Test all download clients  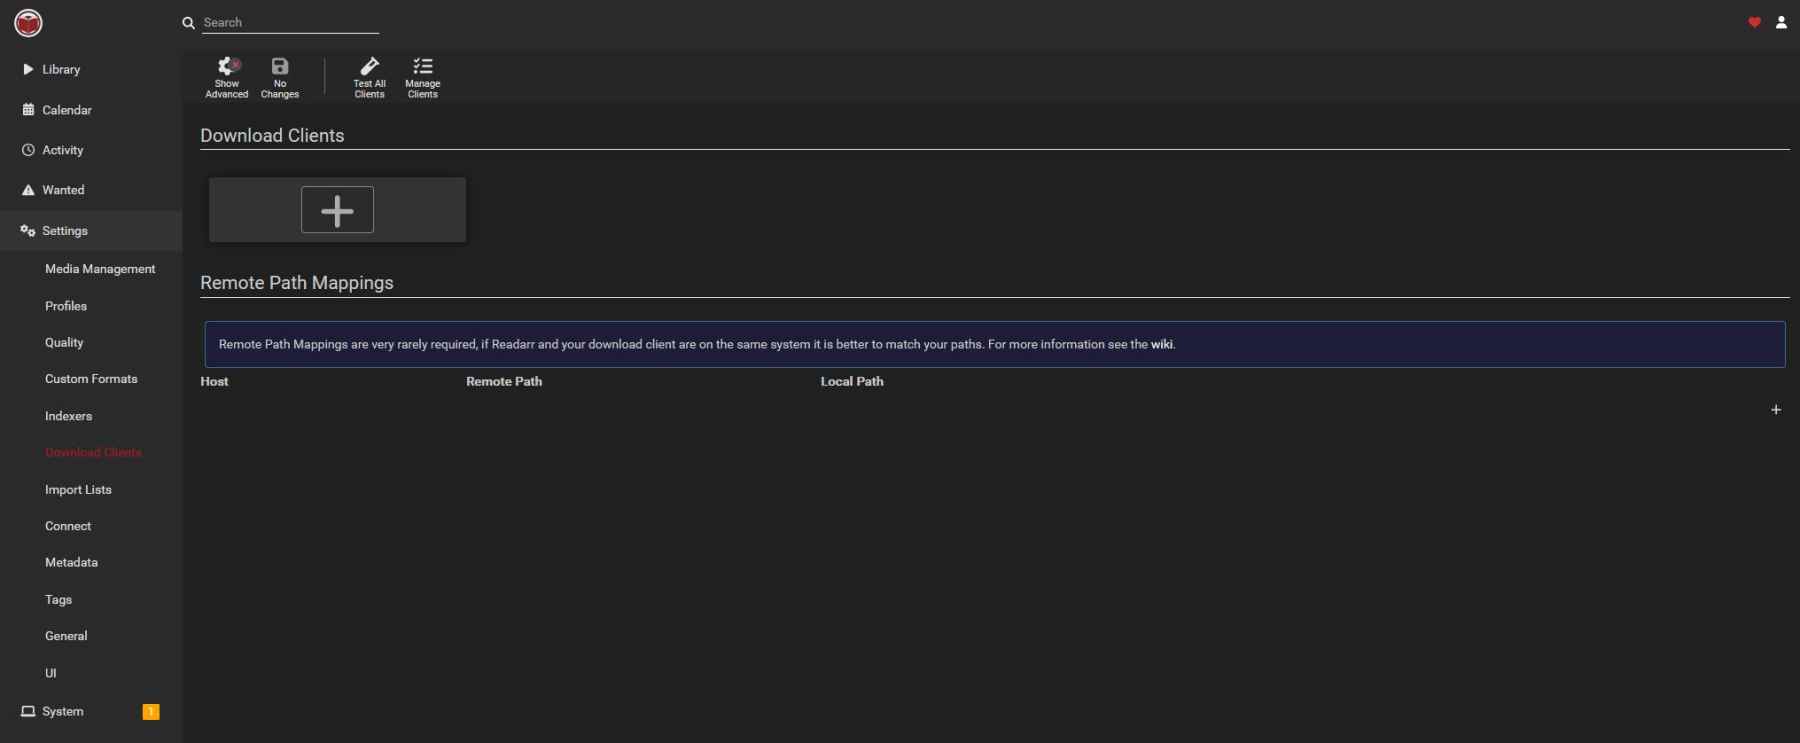(369, 77)
